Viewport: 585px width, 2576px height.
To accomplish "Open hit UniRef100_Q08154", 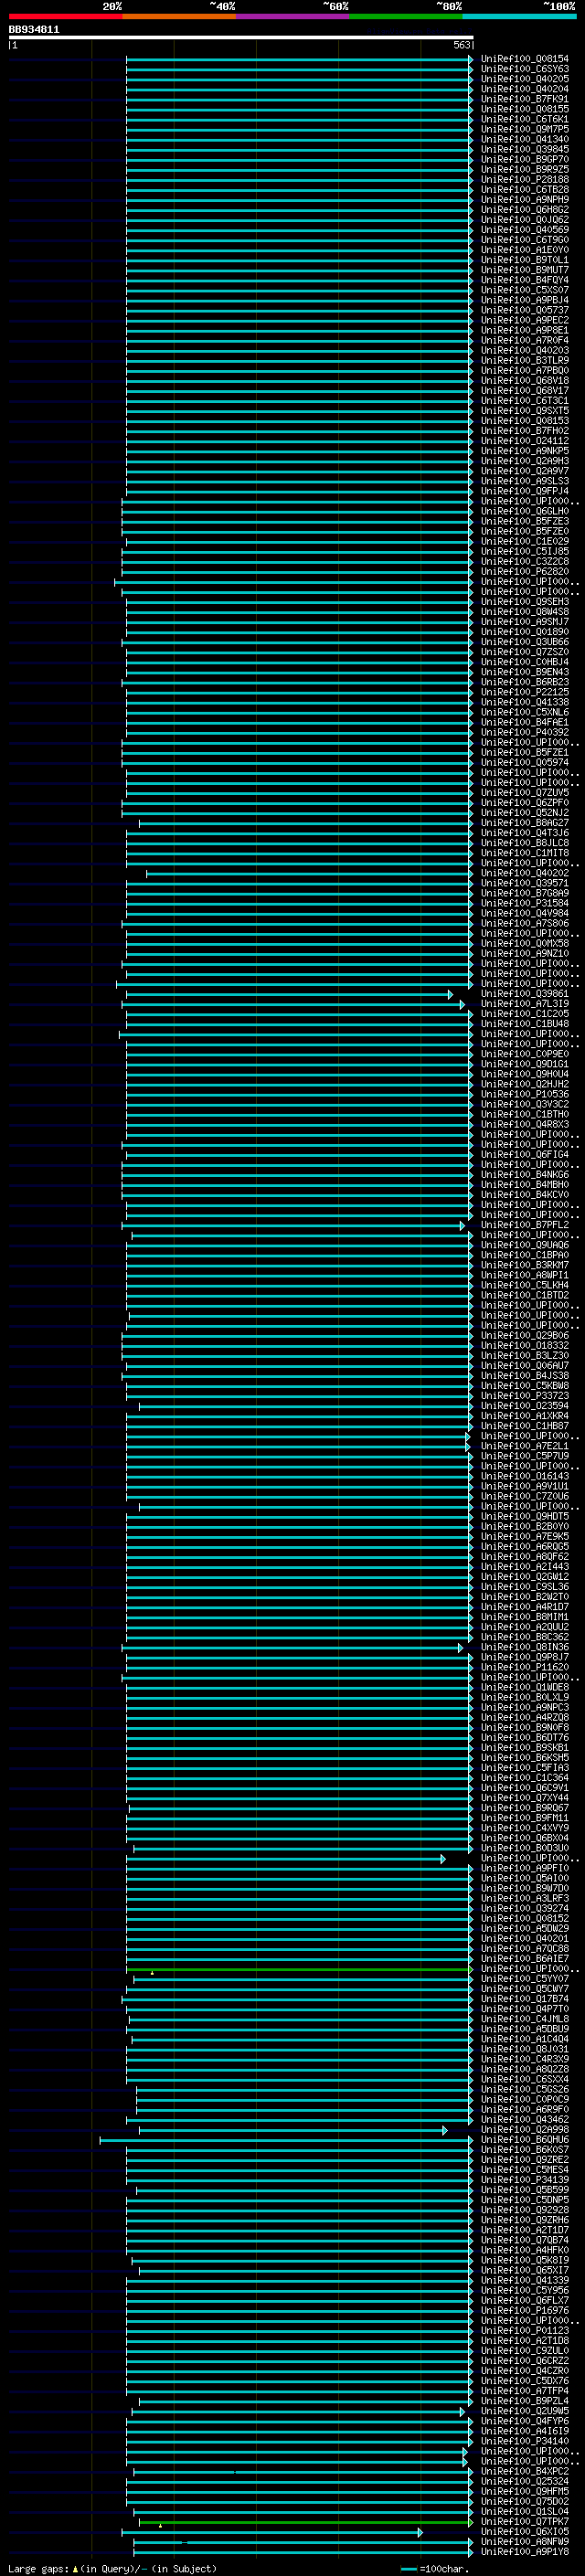I will pos(524,59).
